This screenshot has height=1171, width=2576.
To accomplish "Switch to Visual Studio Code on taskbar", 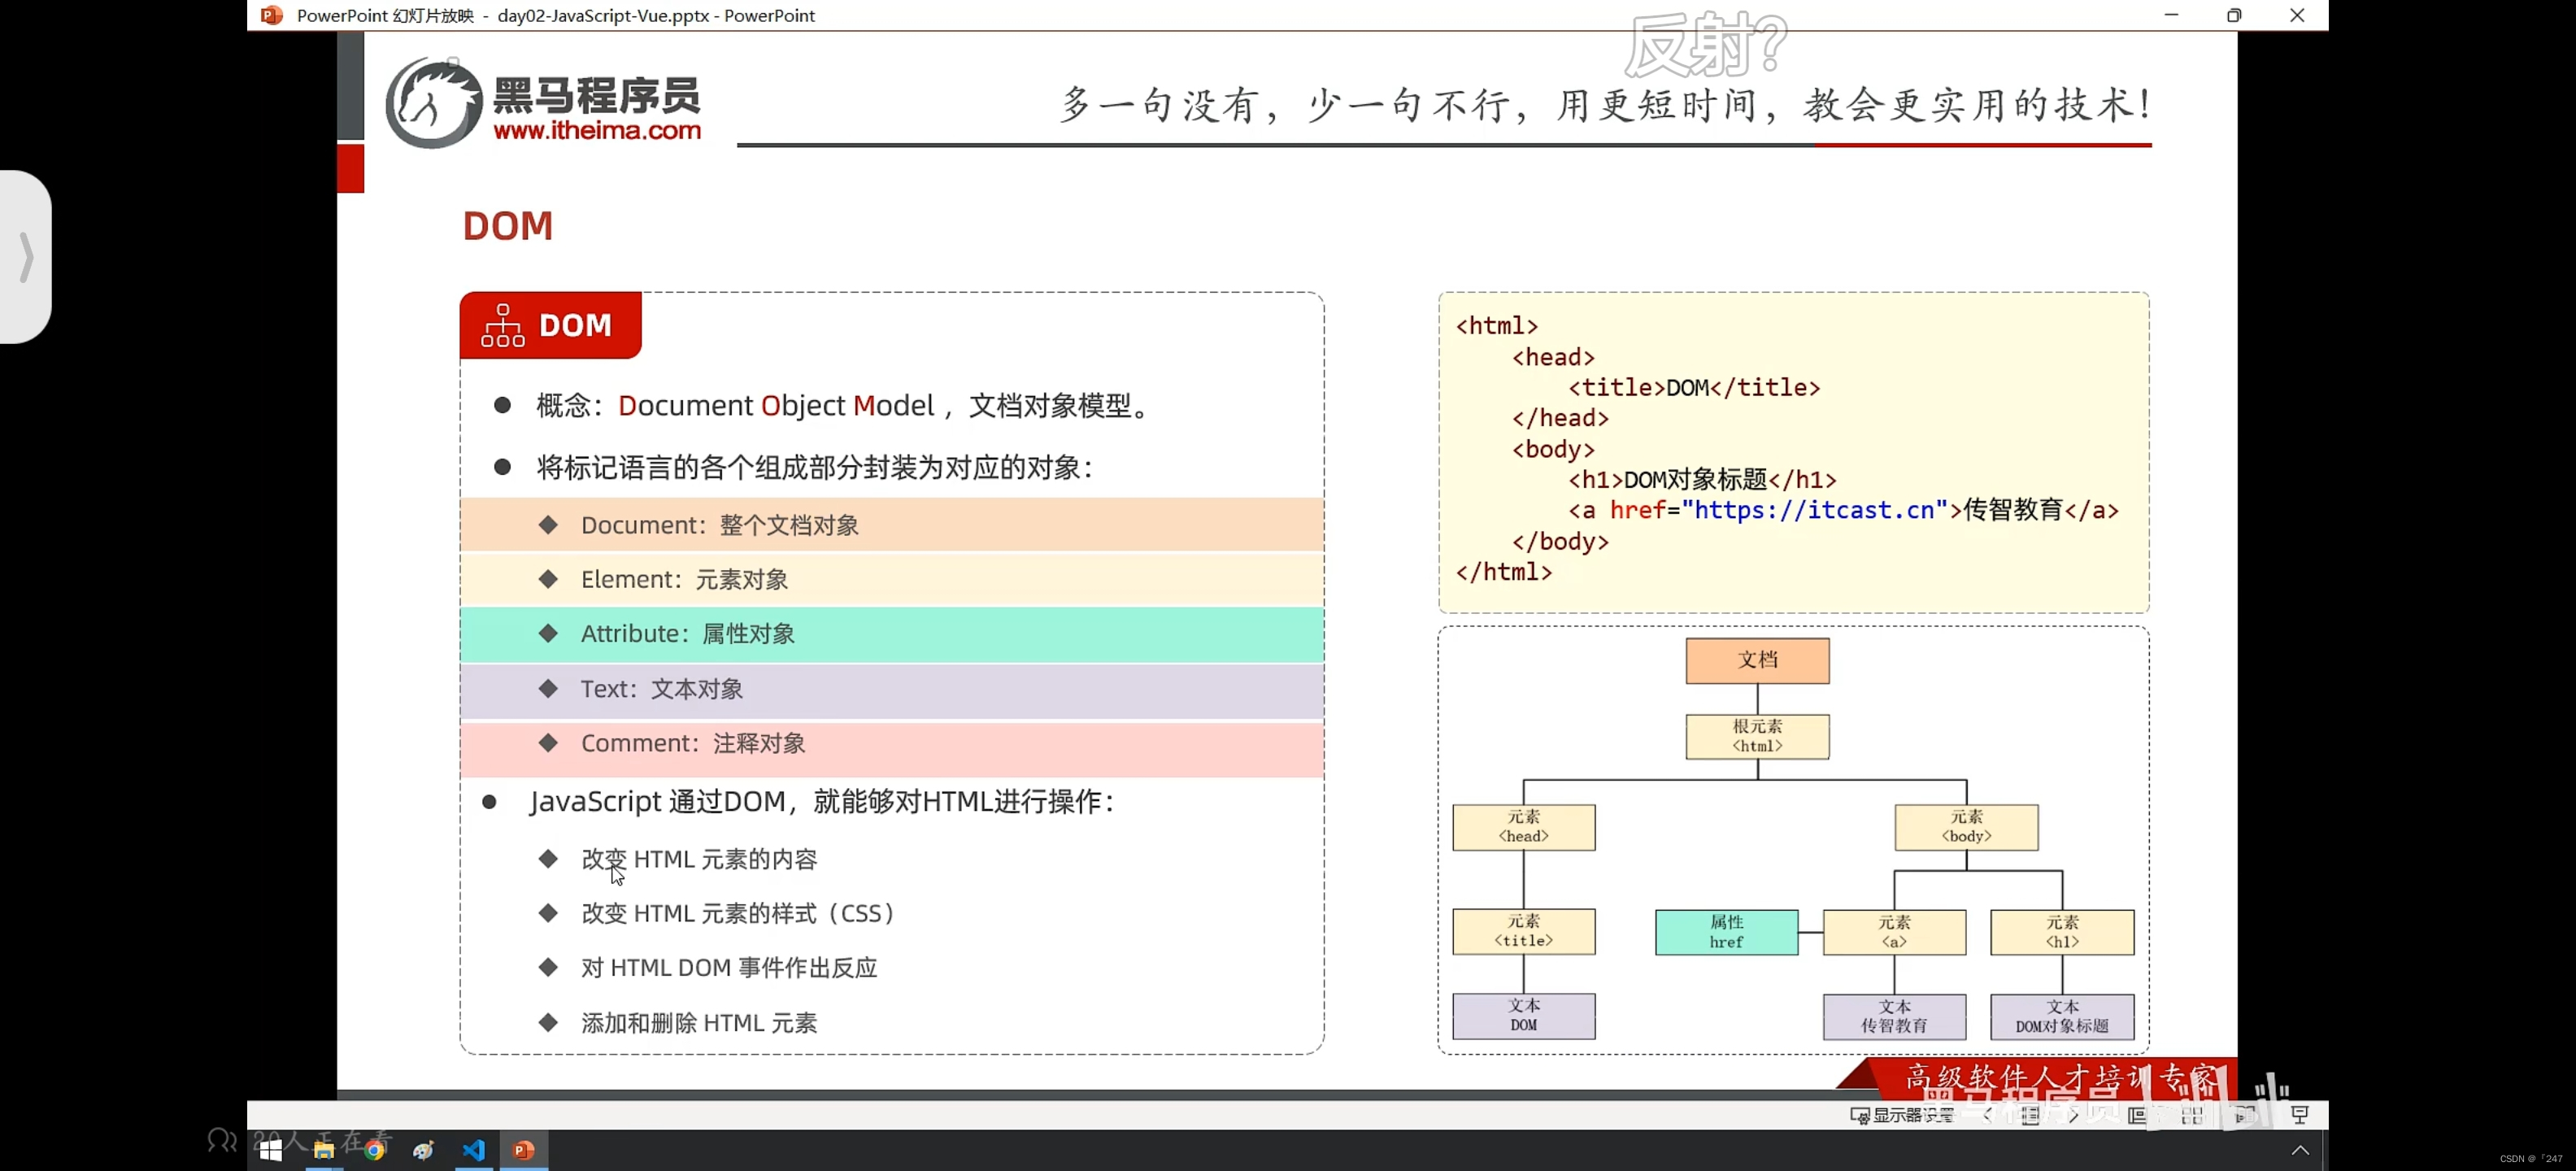I will [474, 1150].
